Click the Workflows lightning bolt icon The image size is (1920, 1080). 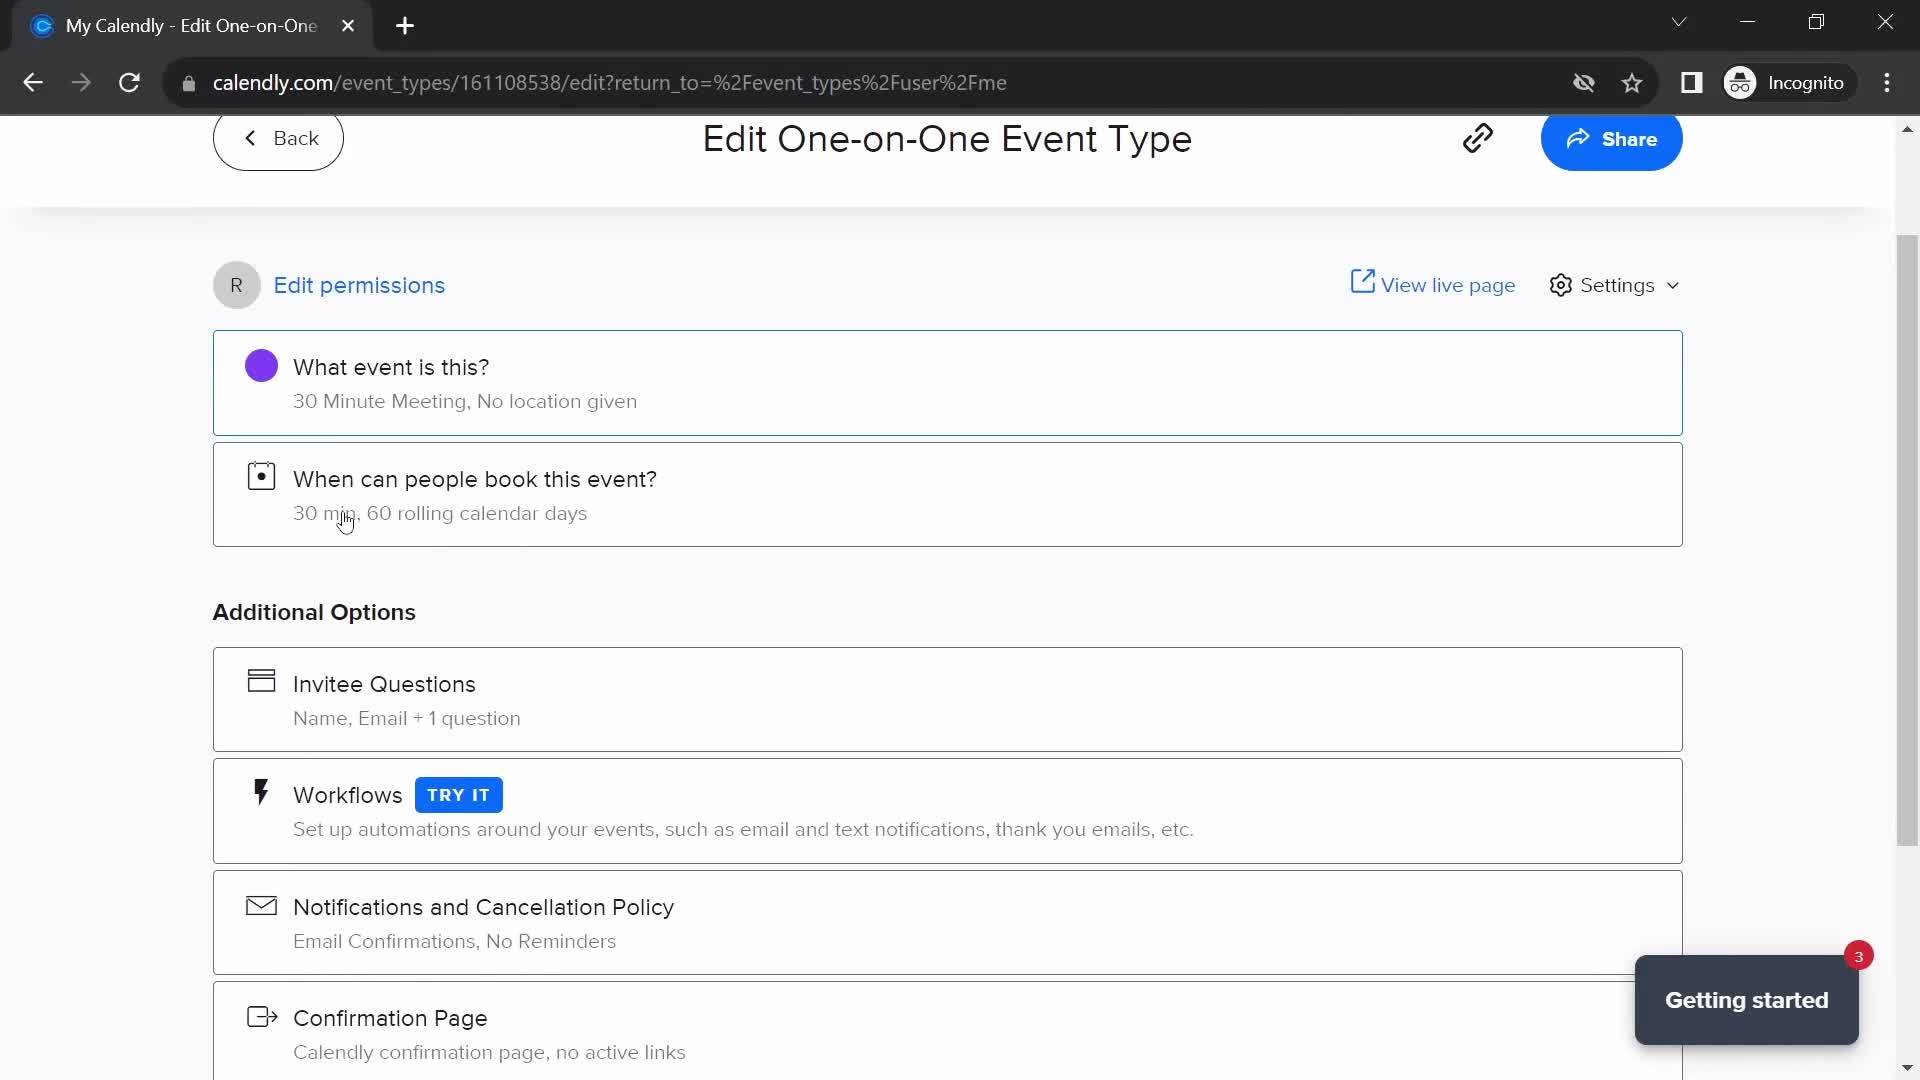point(262,795)
